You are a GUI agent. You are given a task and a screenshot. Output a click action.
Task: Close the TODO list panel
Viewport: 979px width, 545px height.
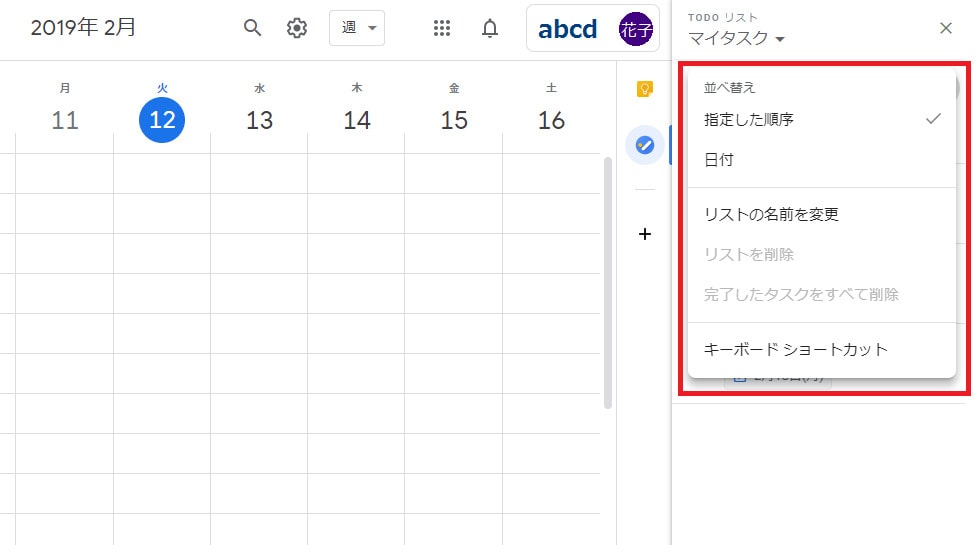pyautogui.click(x=946, y=28)
